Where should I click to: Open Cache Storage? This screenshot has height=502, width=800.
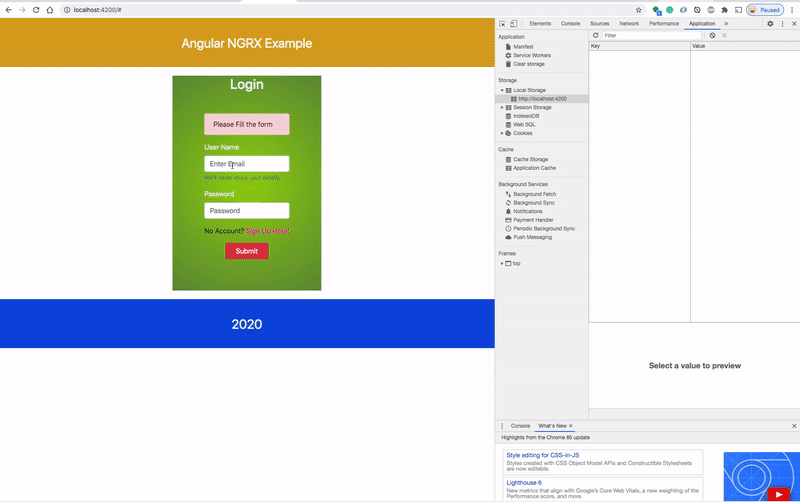click(x=530, y=159)
